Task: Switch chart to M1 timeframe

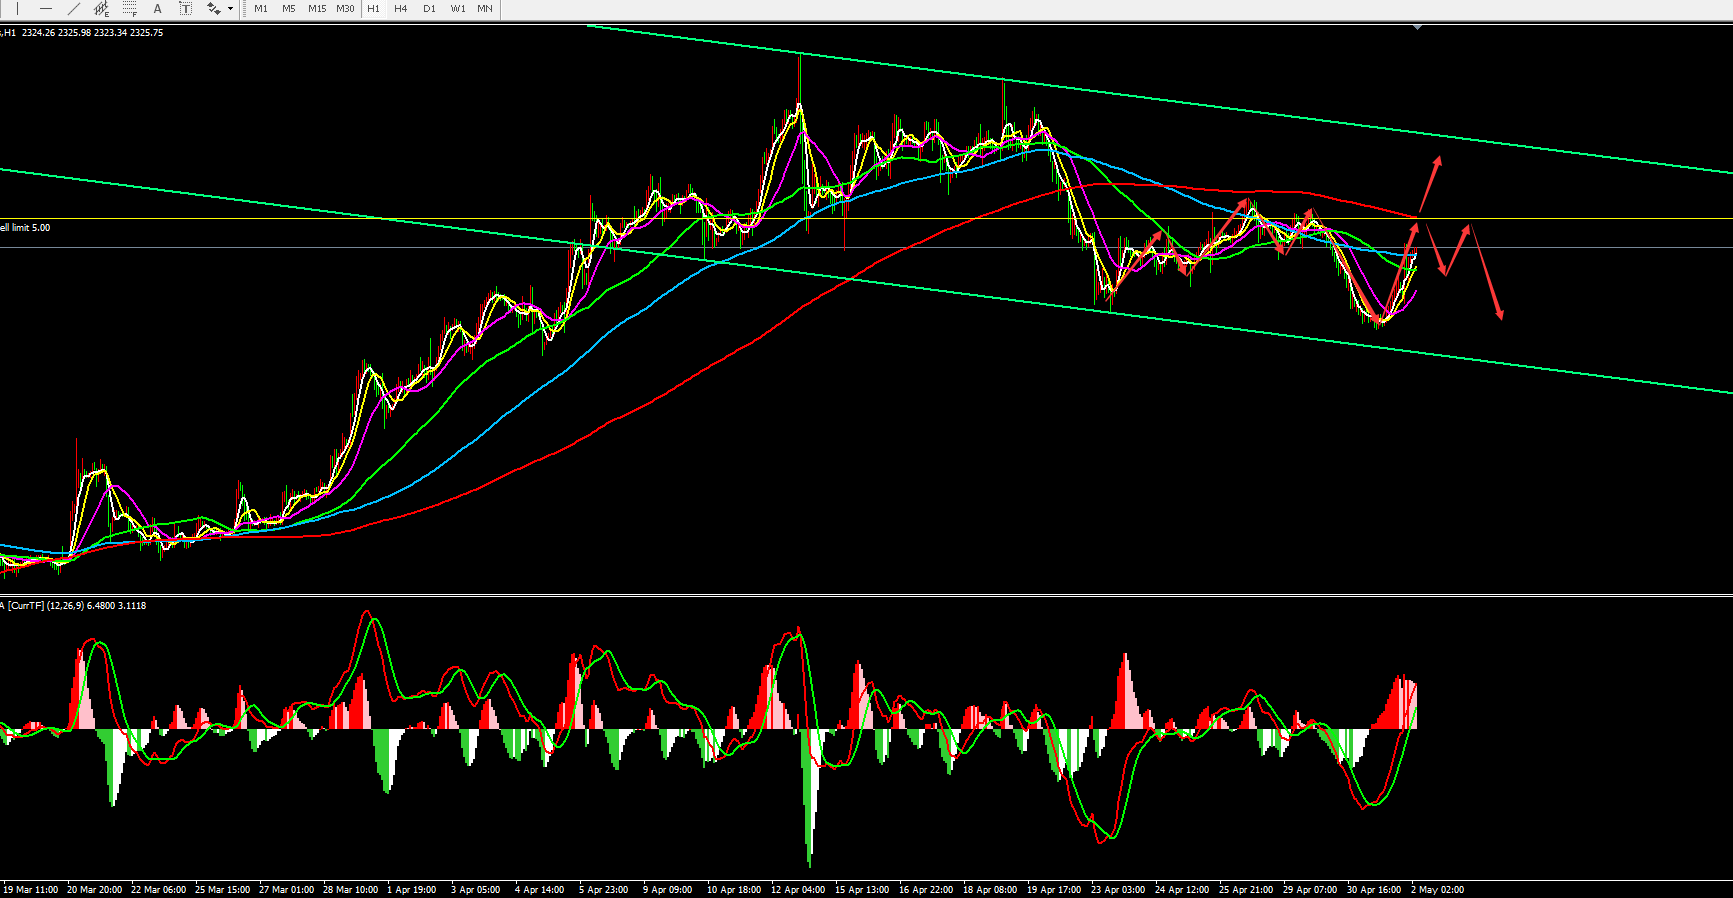Action: [x=261, y=9]
